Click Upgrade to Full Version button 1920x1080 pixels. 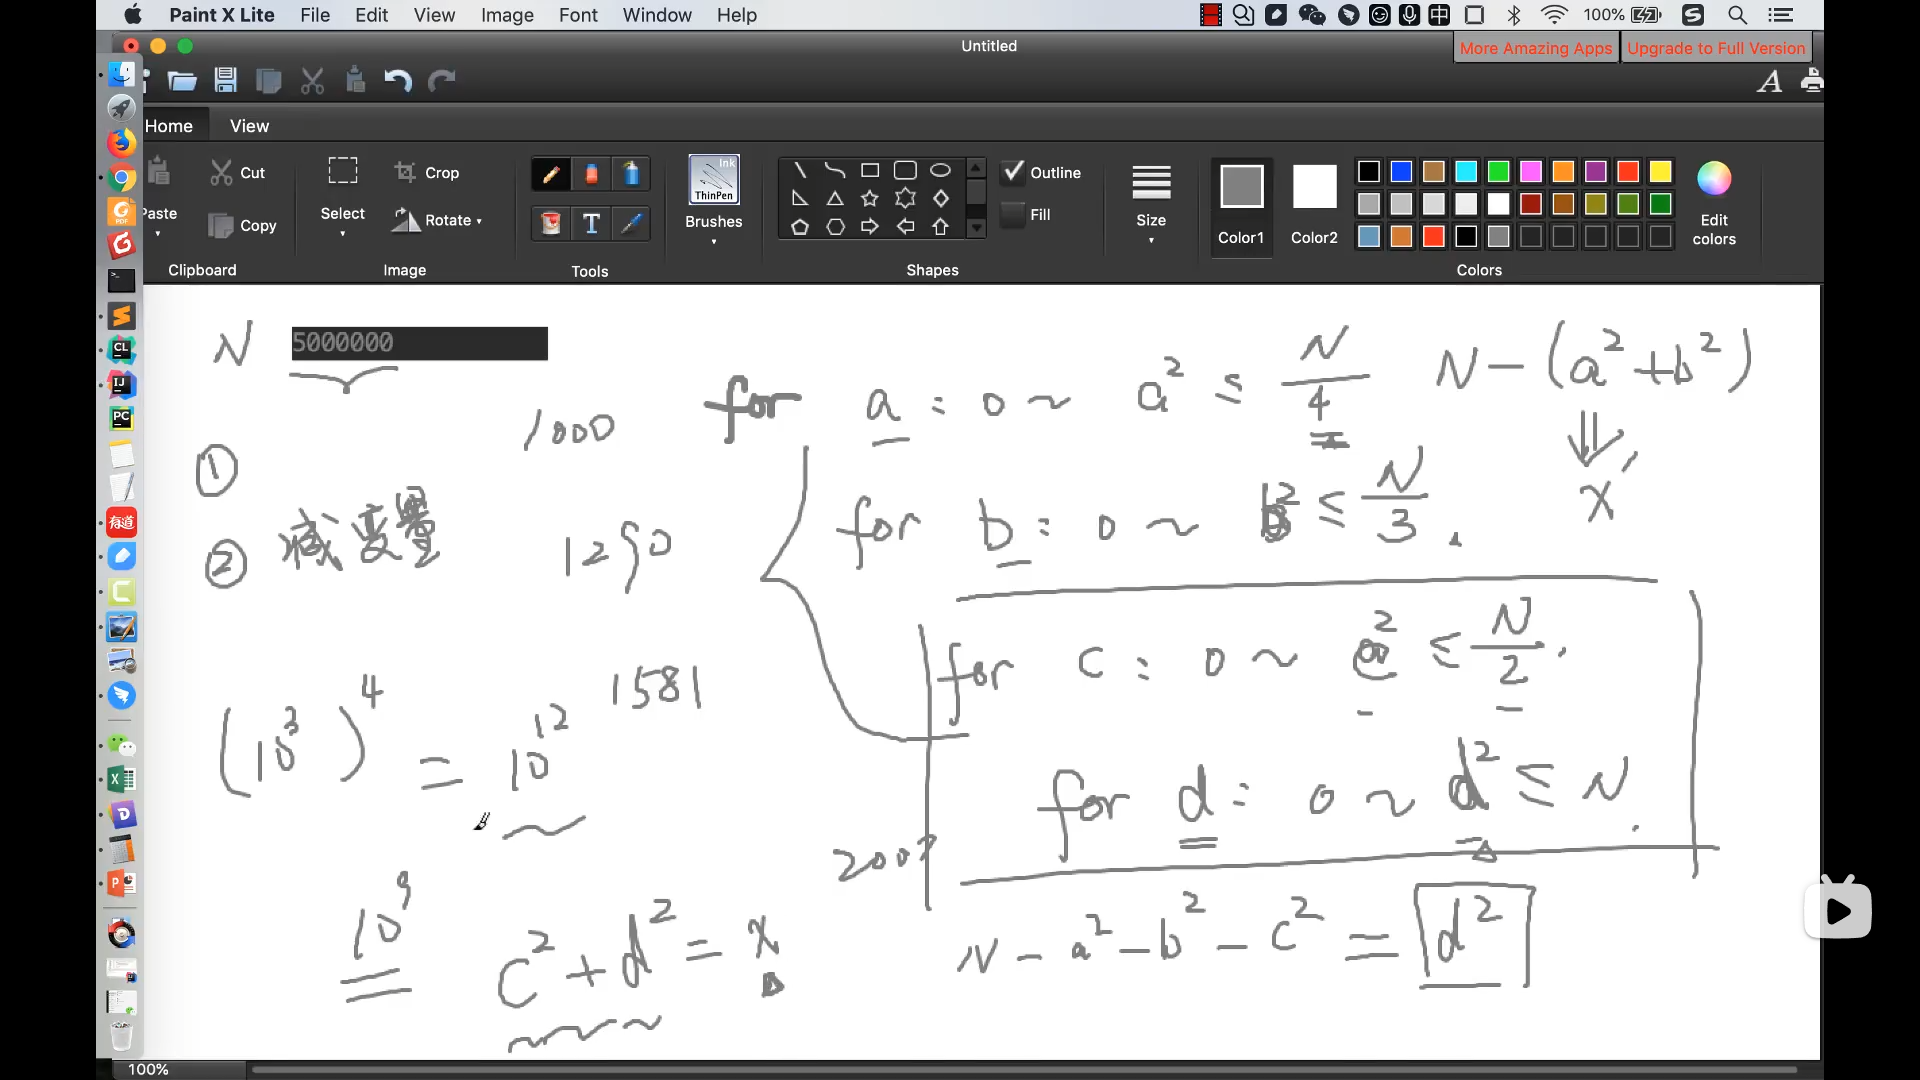[1716, 48]
